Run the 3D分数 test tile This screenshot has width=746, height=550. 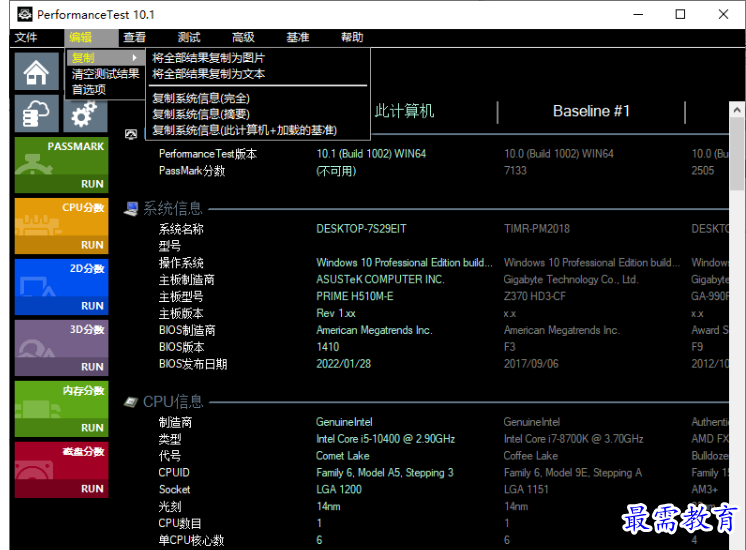point(61,348)
